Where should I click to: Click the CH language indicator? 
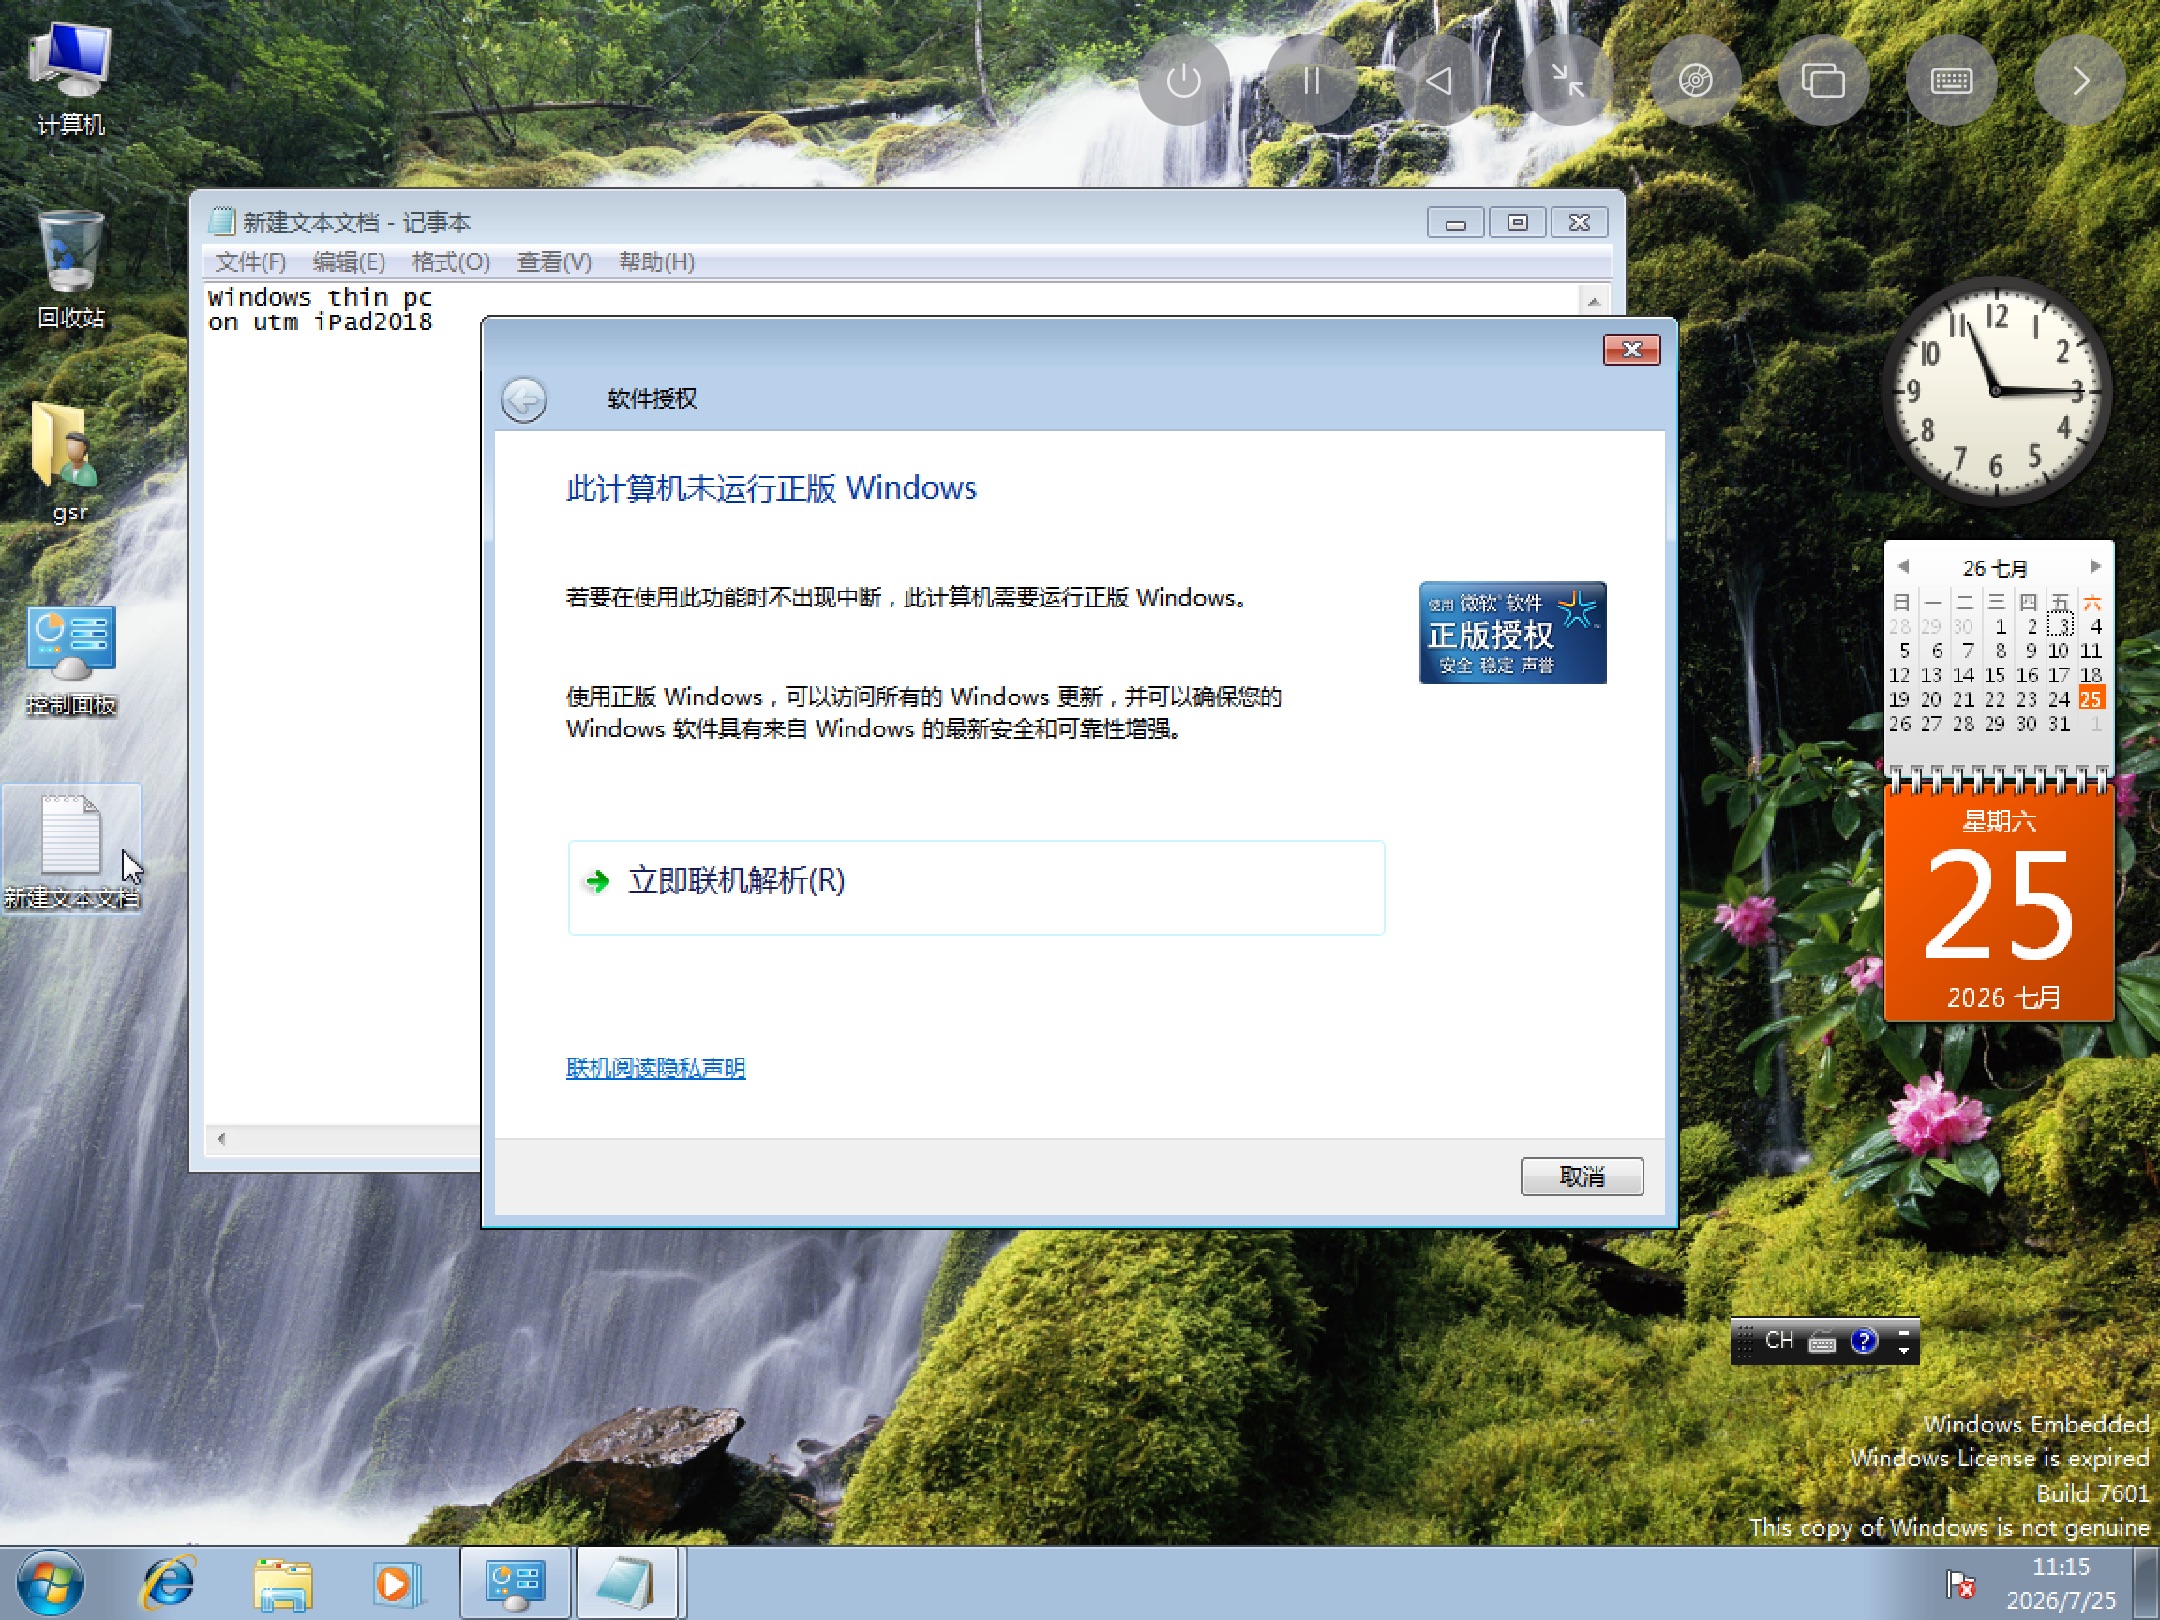pyautogui.click(x=1779, y=1340)
